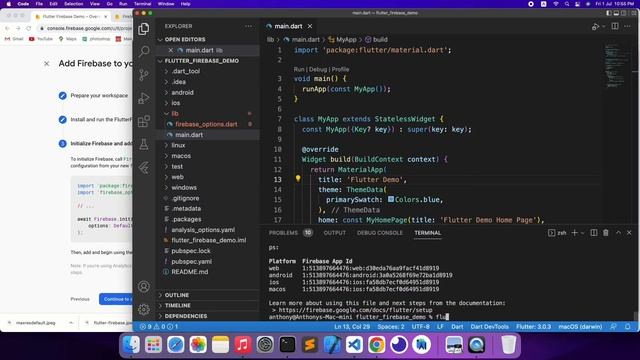Click the Colors.blue color swatch
640x360 pixels.
391,199
